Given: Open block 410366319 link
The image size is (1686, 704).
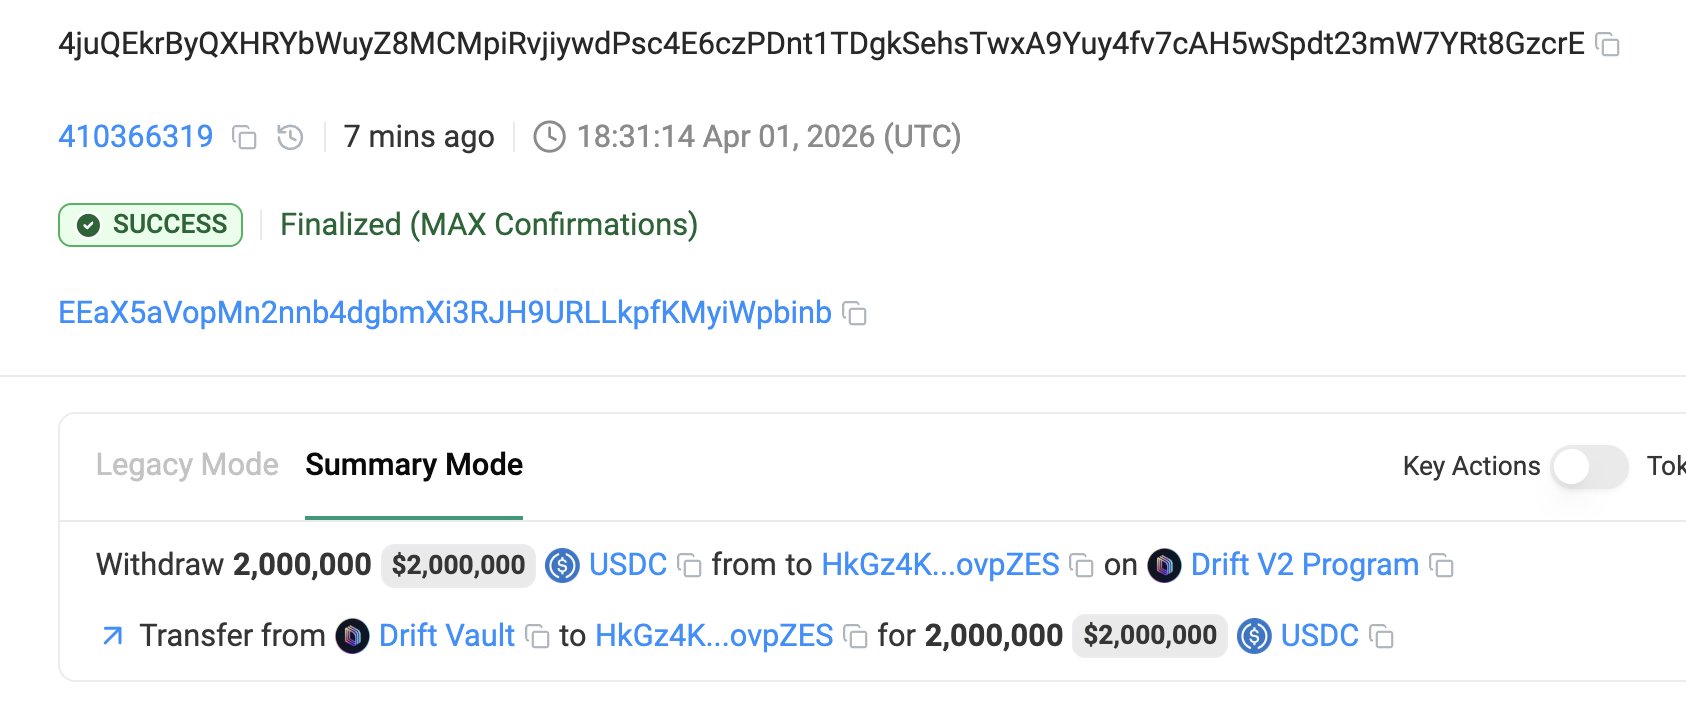Looking at the screenshot, I should coord(136,137).
